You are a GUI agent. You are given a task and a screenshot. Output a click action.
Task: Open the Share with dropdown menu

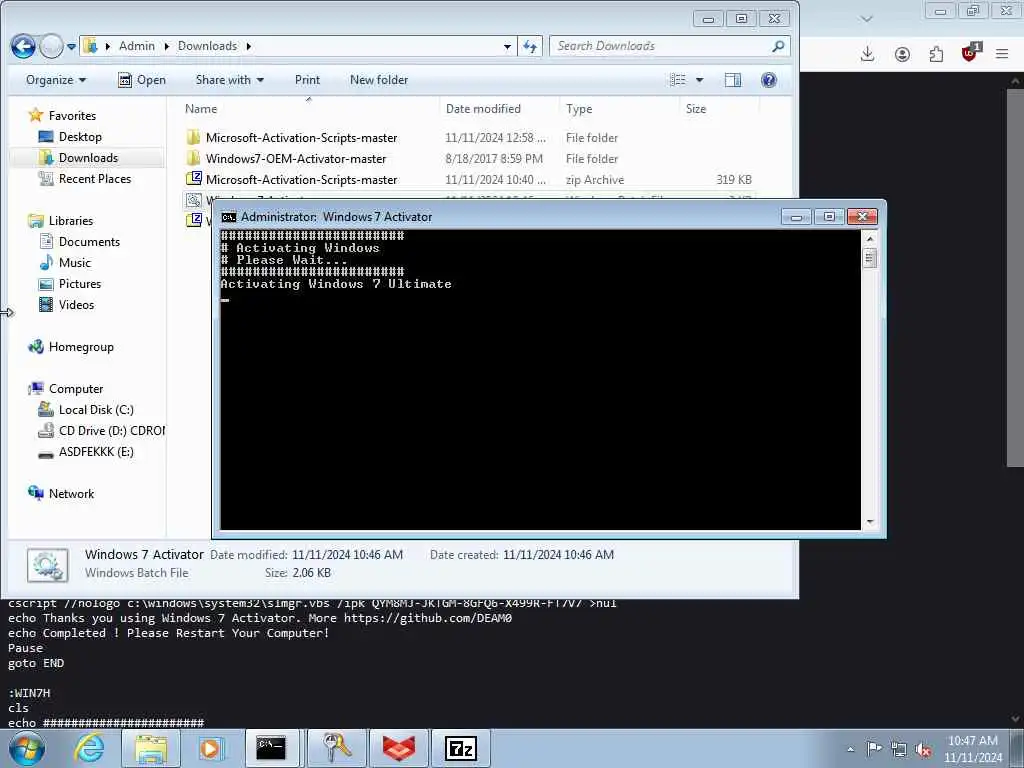229,80
